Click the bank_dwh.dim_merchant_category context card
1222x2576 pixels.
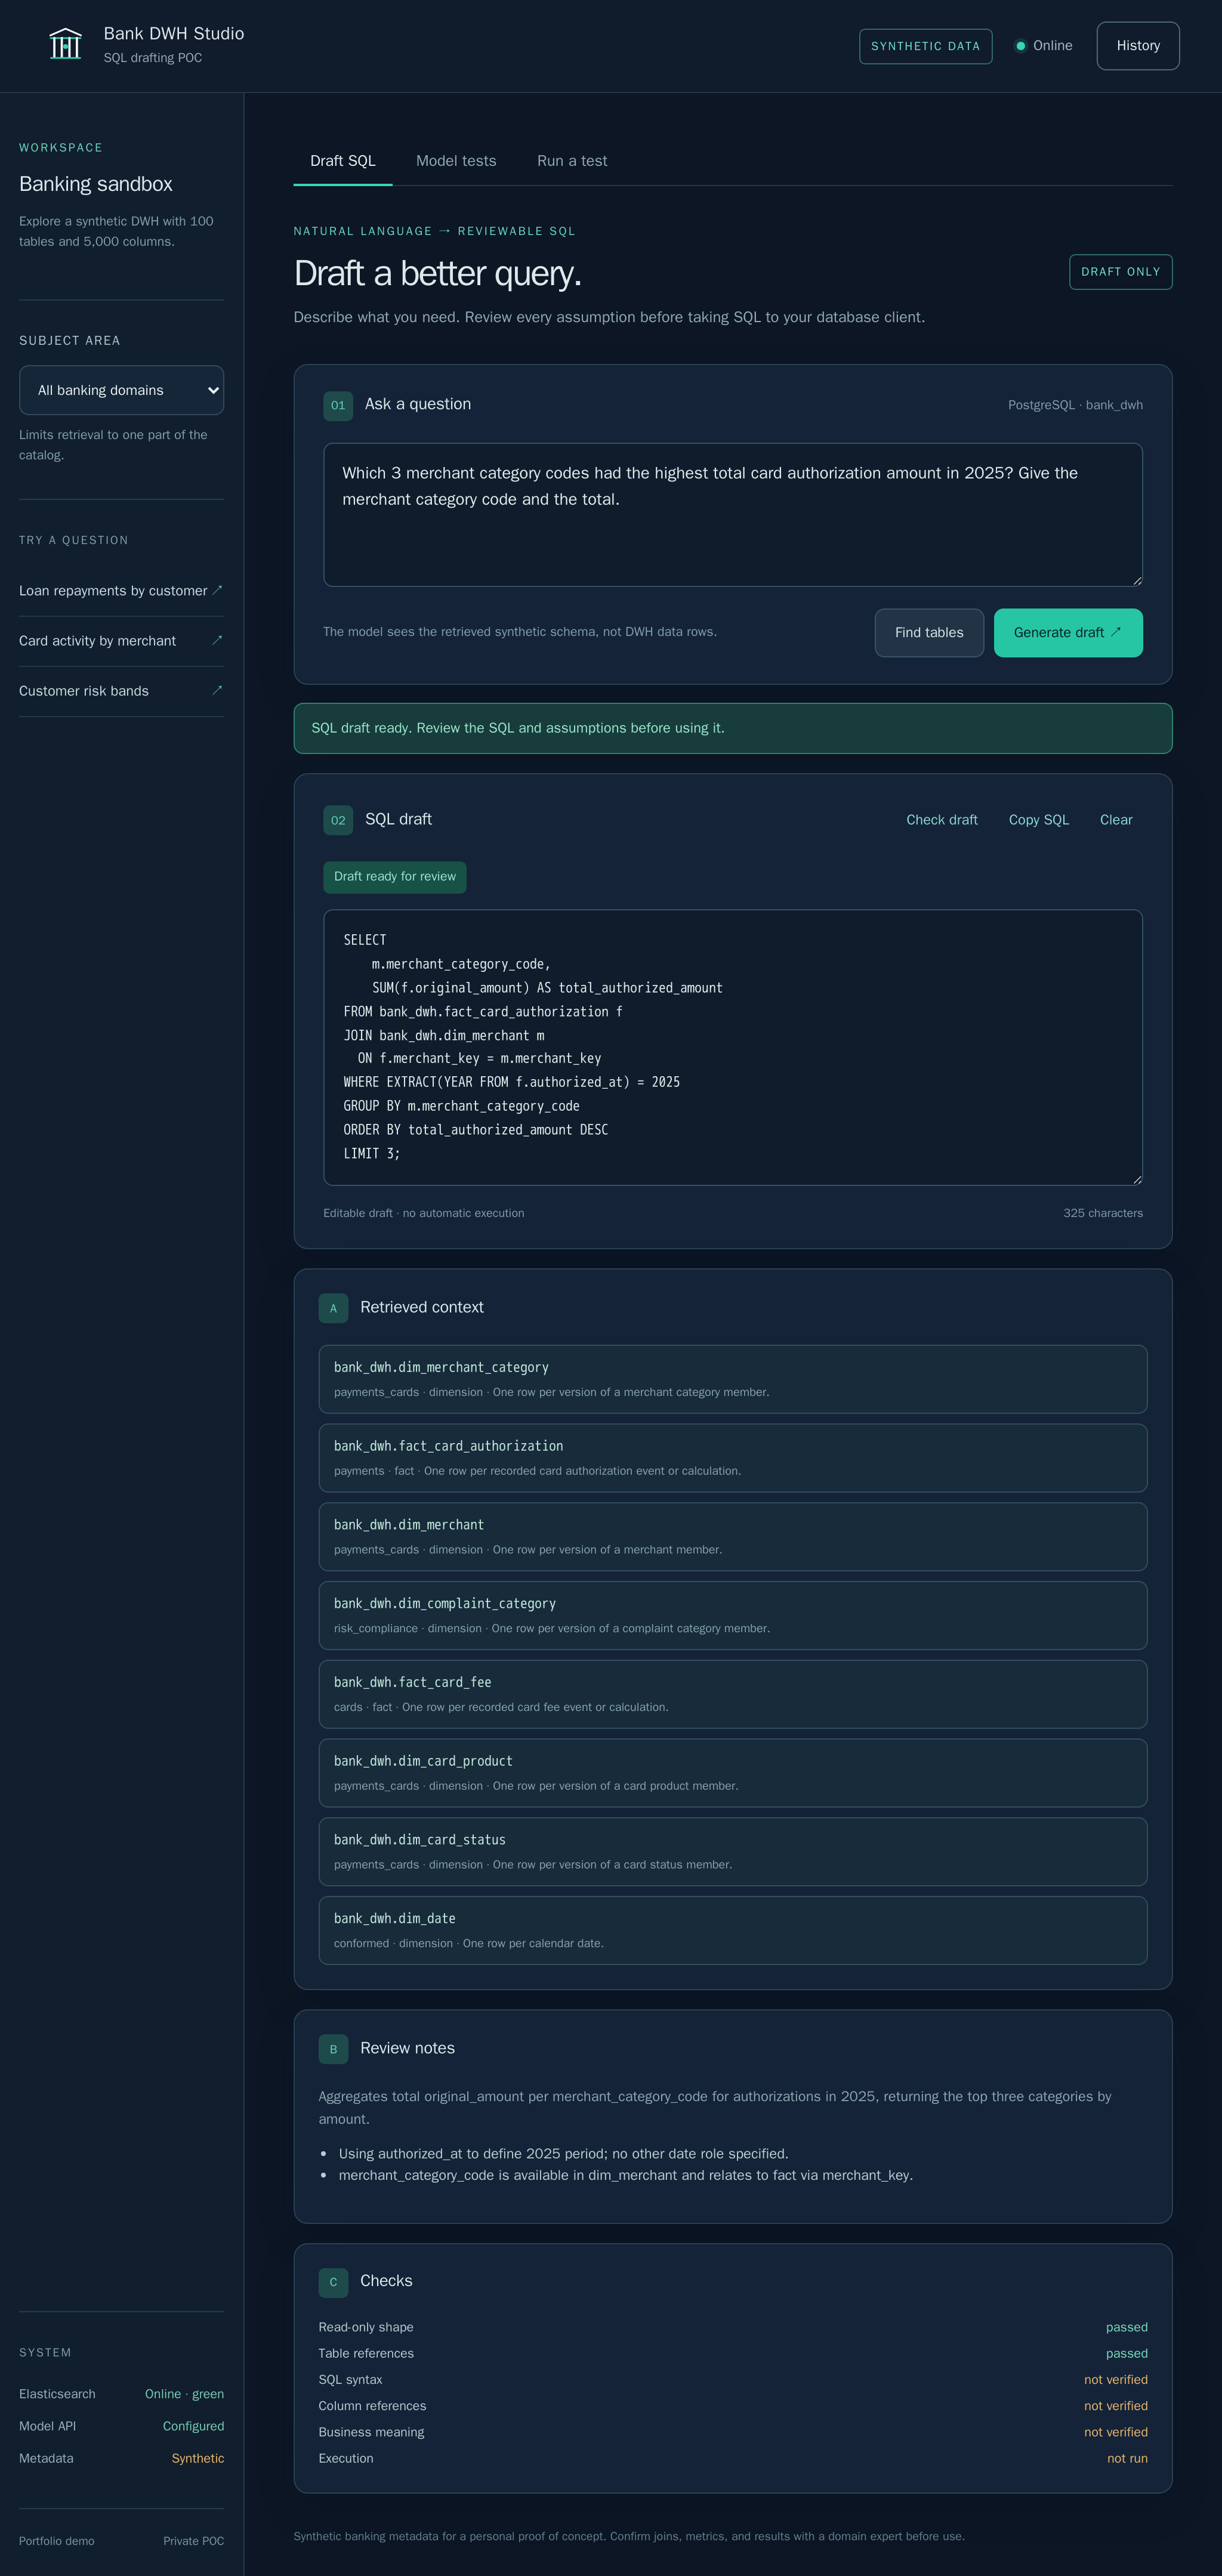(x=733, y=1379)
